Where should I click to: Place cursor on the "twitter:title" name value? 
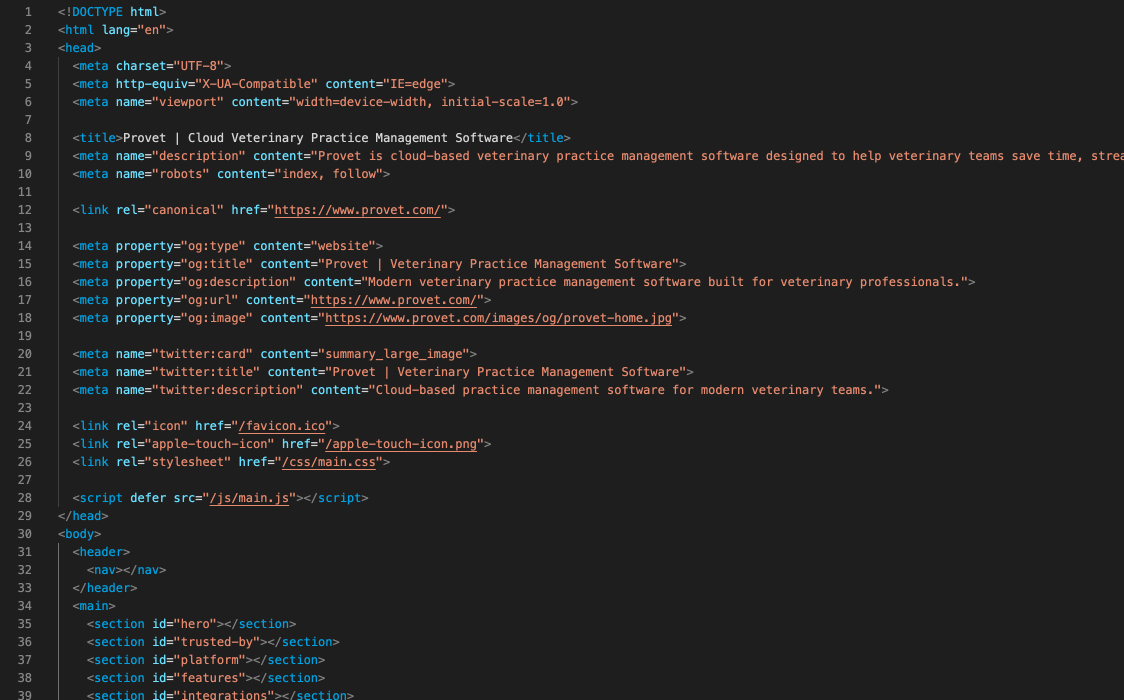(x=206, y=372)
